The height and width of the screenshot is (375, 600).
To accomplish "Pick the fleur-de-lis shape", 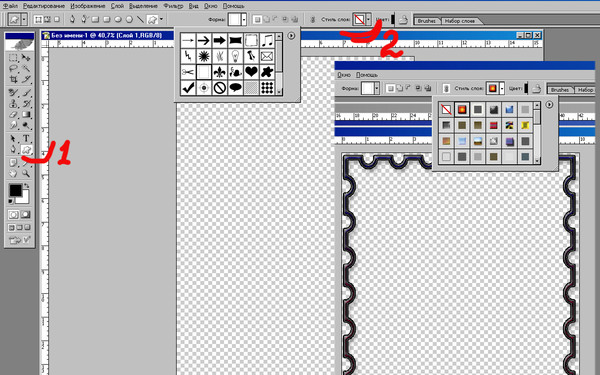I will tap(220, 72).
